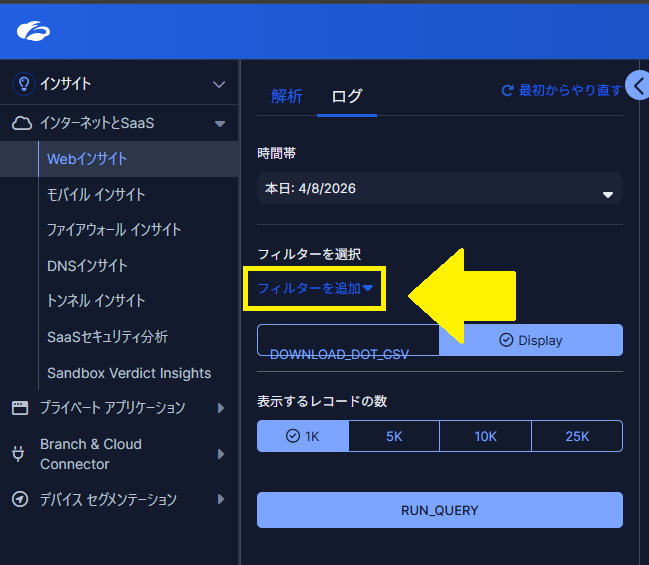The image size is (649, 565).
Task: Click the Branch & Cloud Connector item
Action: point(91,454)
